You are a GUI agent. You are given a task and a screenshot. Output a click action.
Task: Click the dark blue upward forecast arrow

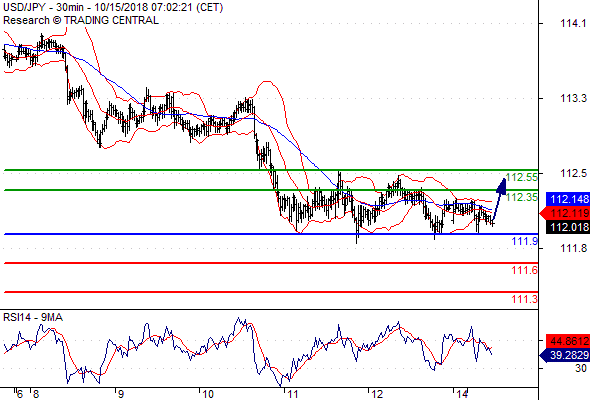pyautogui.click(x=499, y=200)
